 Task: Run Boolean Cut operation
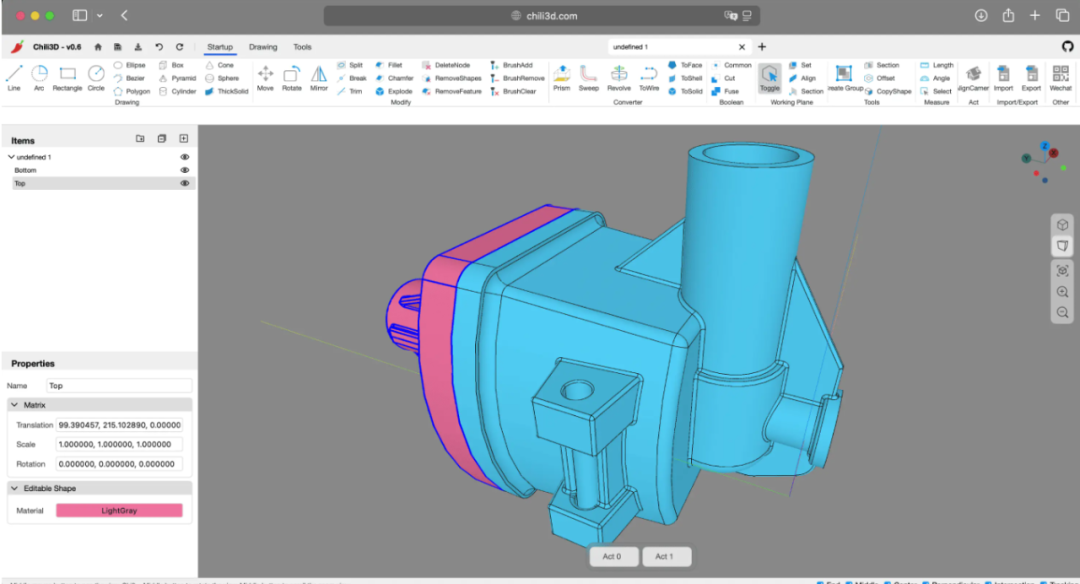coord(723,78)
